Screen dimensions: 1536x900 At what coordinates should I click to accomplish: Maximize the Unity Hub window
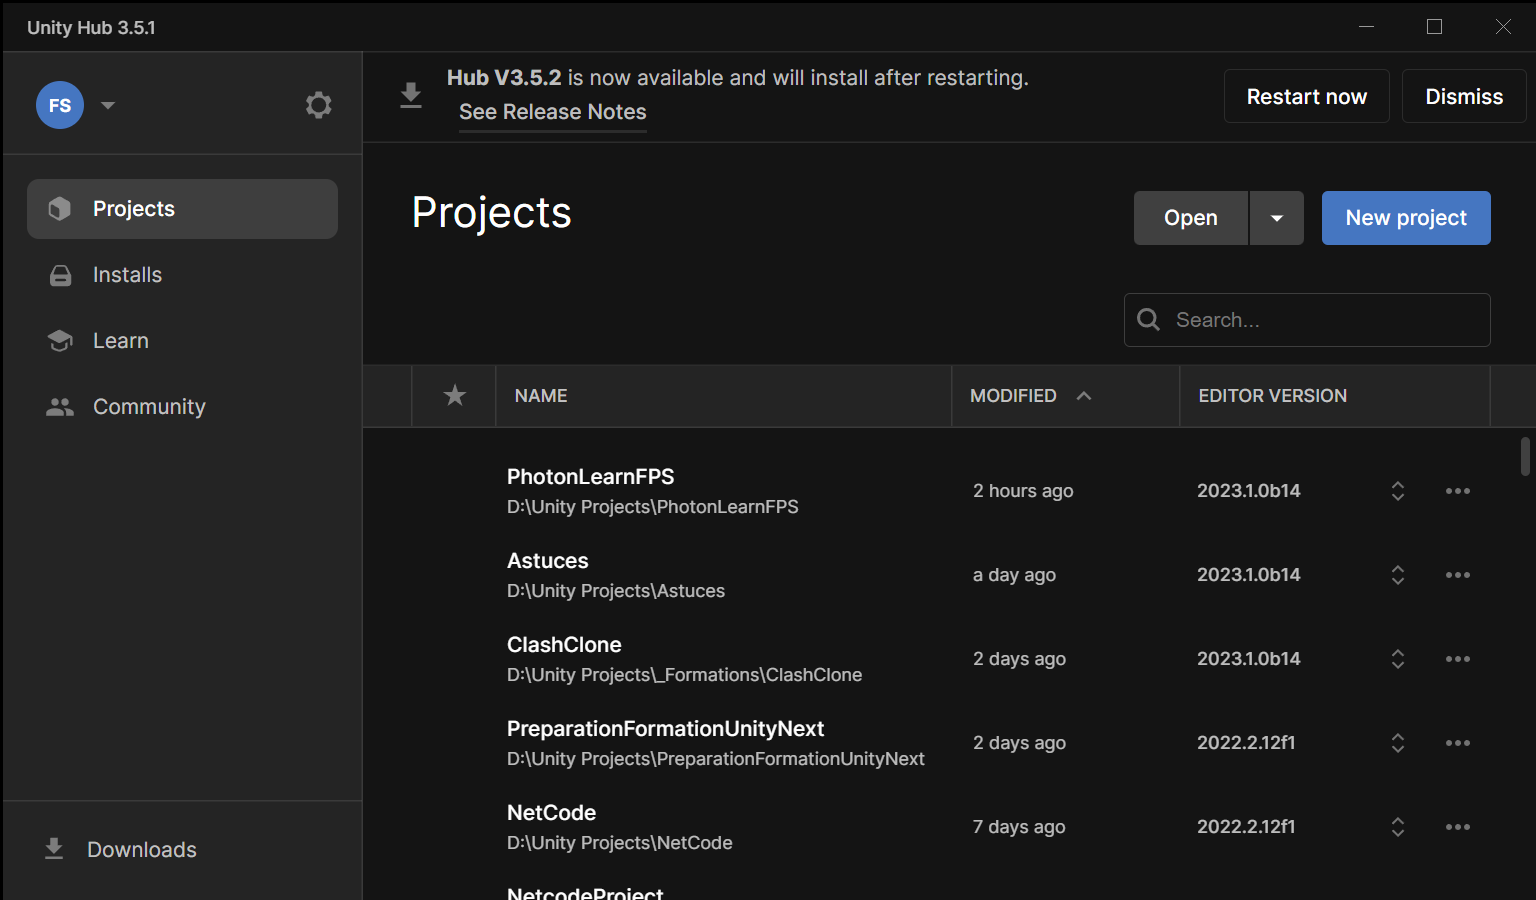pyautogui.click(x=1434, y=27)
